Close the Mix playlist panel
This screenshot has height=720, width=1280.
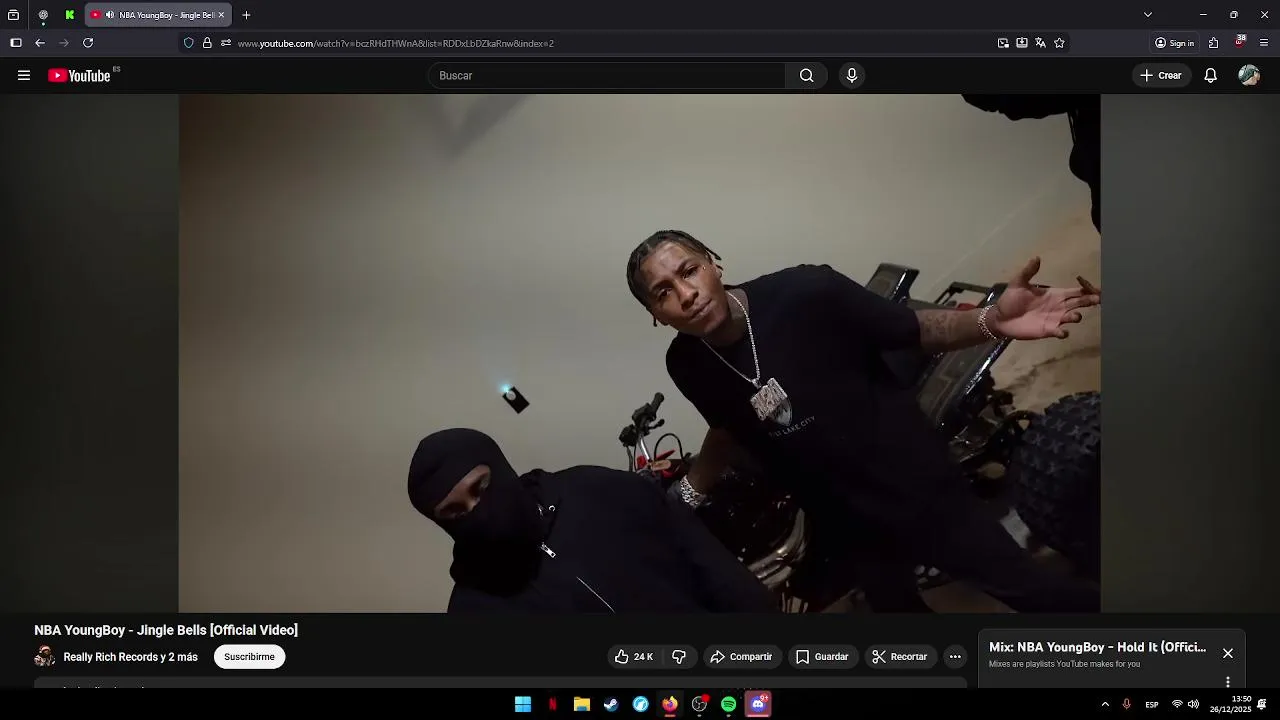(1228, 653)
